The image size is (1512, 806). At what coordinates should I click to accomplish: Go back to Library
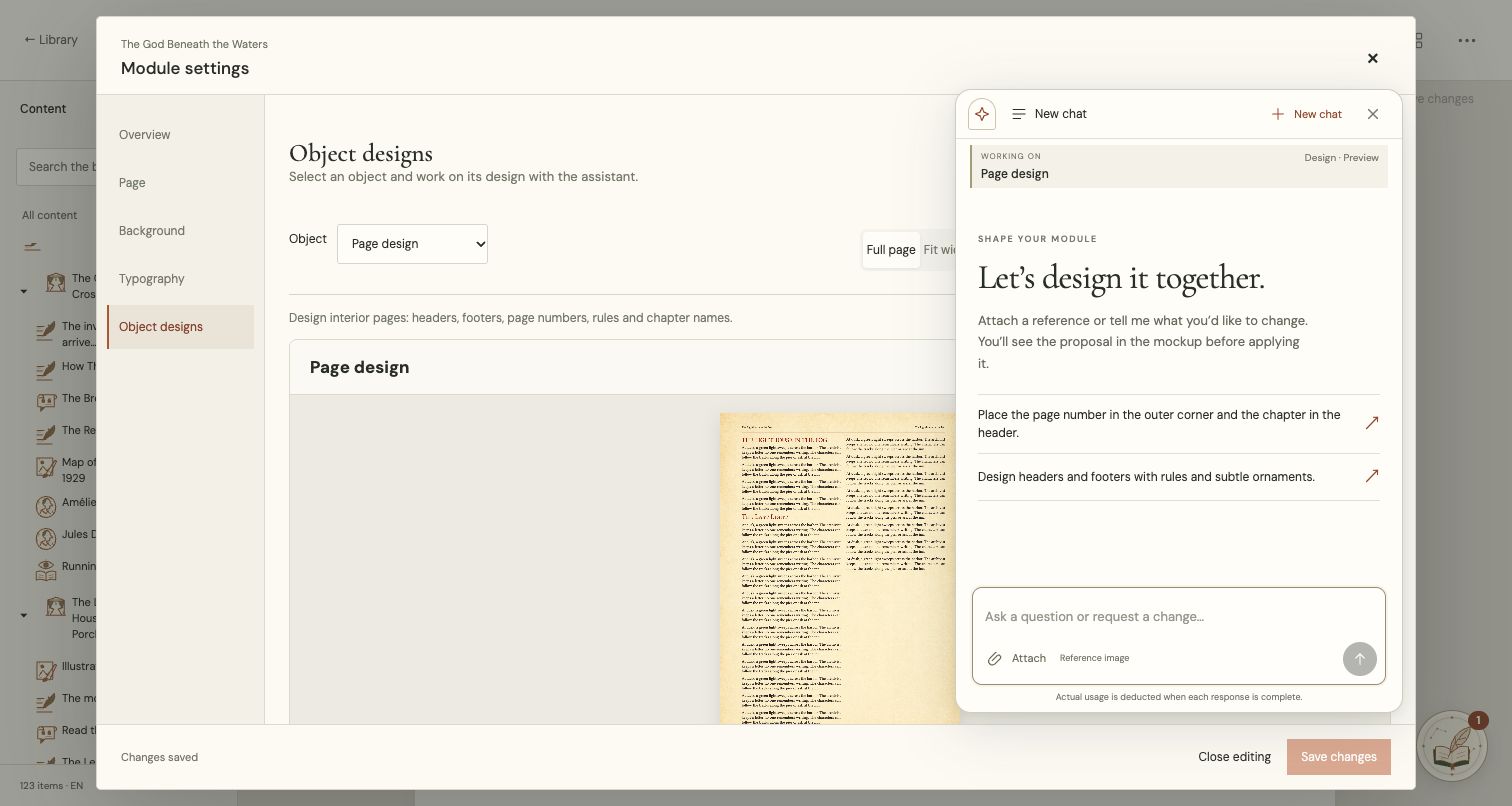(x=51, y=40)
